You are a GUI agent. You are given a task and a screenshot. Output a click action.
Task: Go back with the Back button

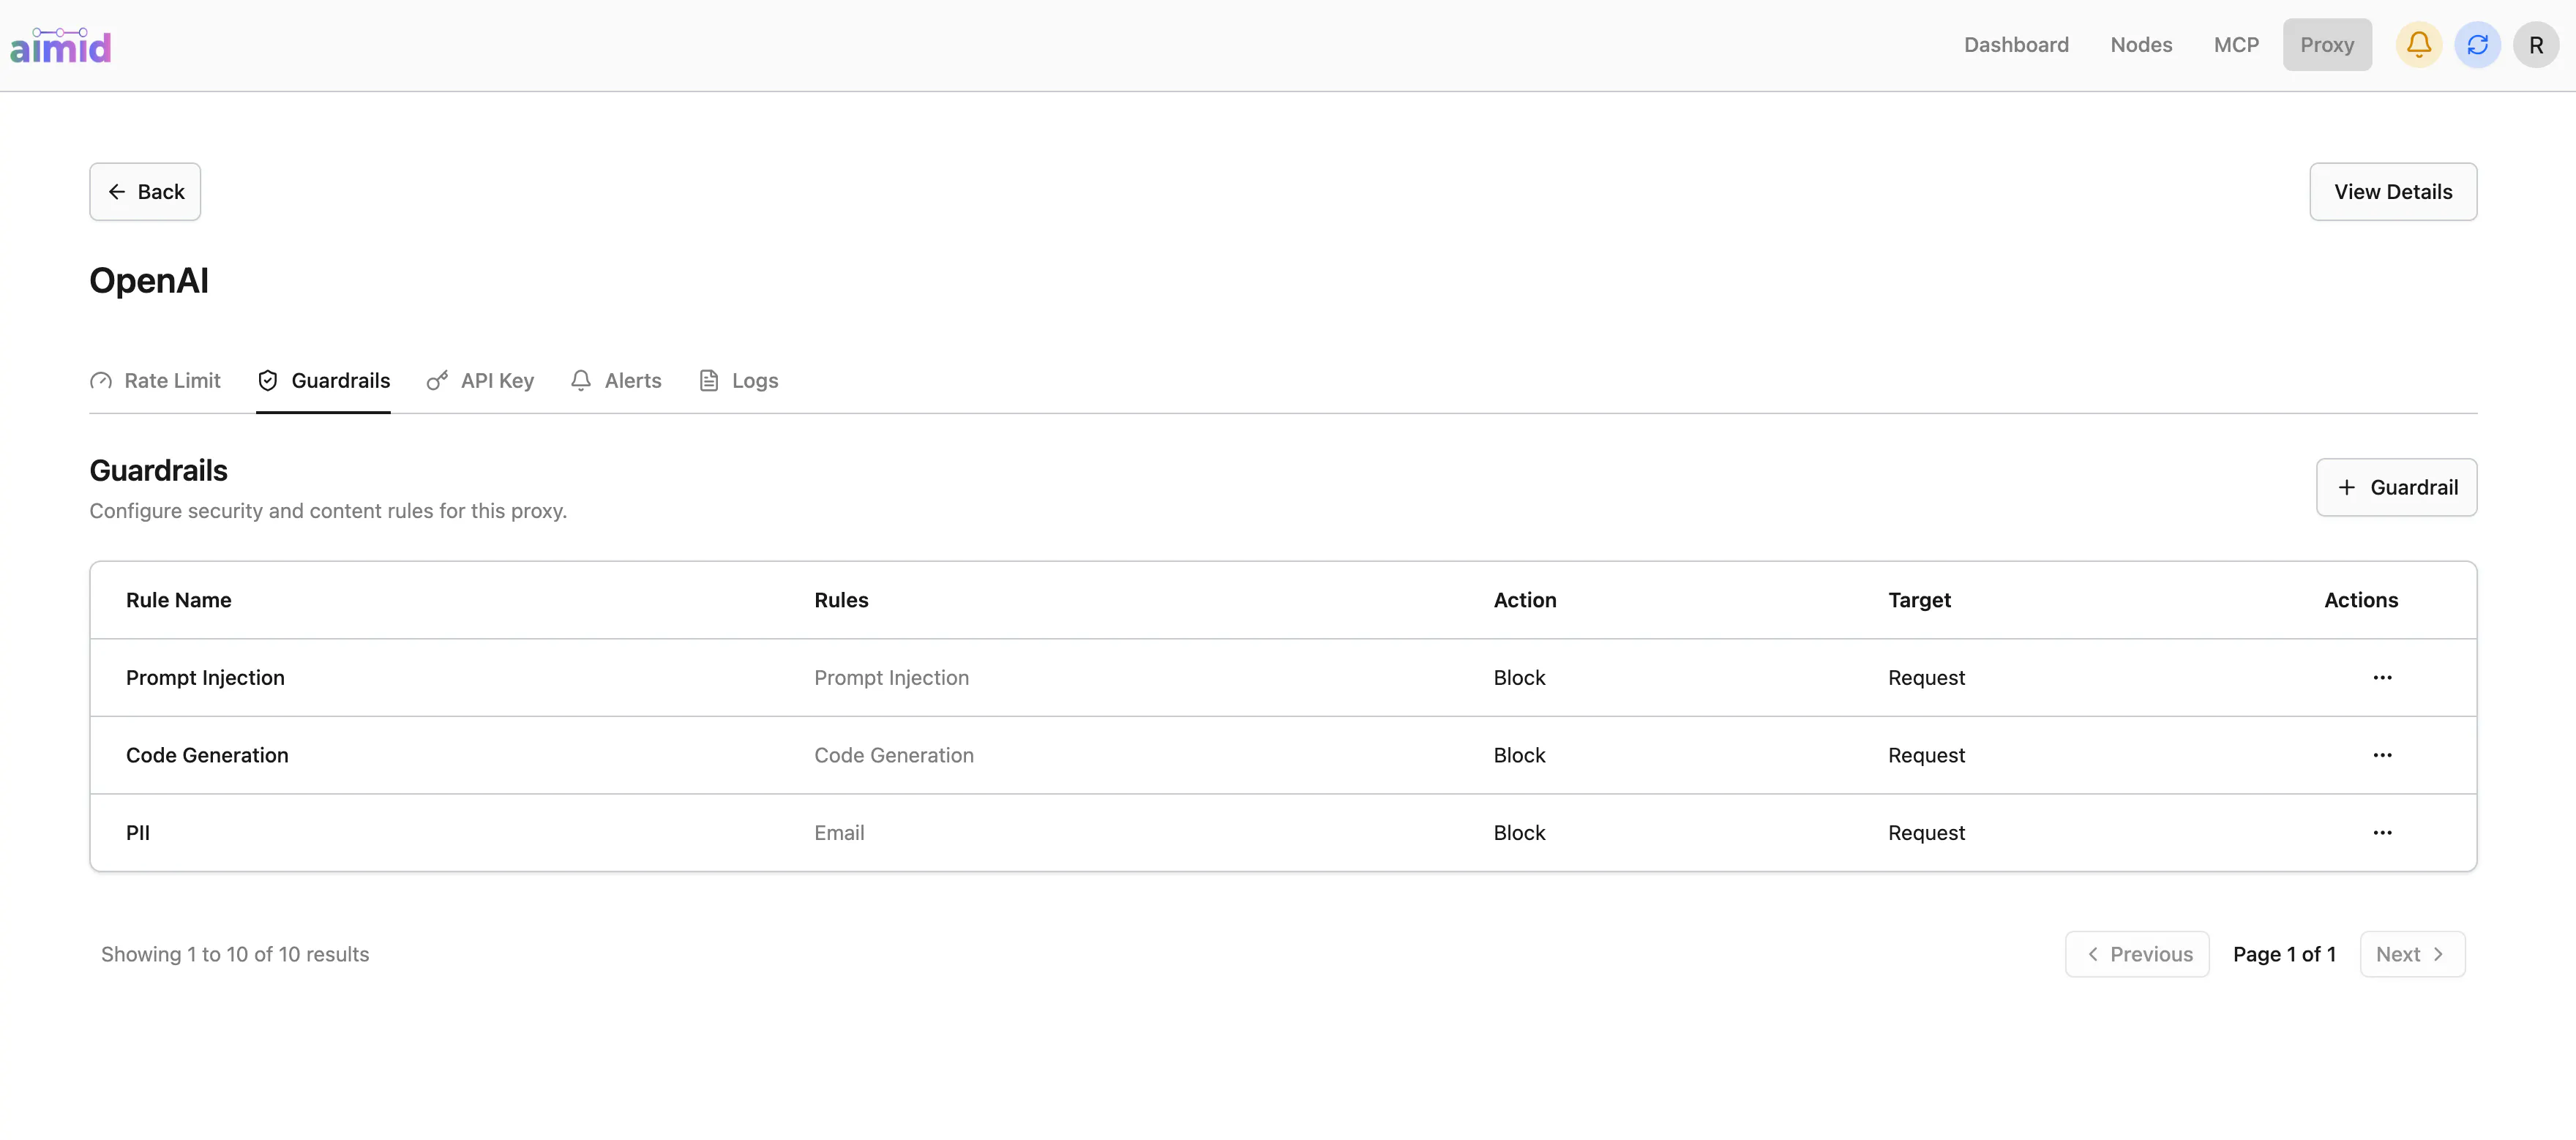pos(145,192)
